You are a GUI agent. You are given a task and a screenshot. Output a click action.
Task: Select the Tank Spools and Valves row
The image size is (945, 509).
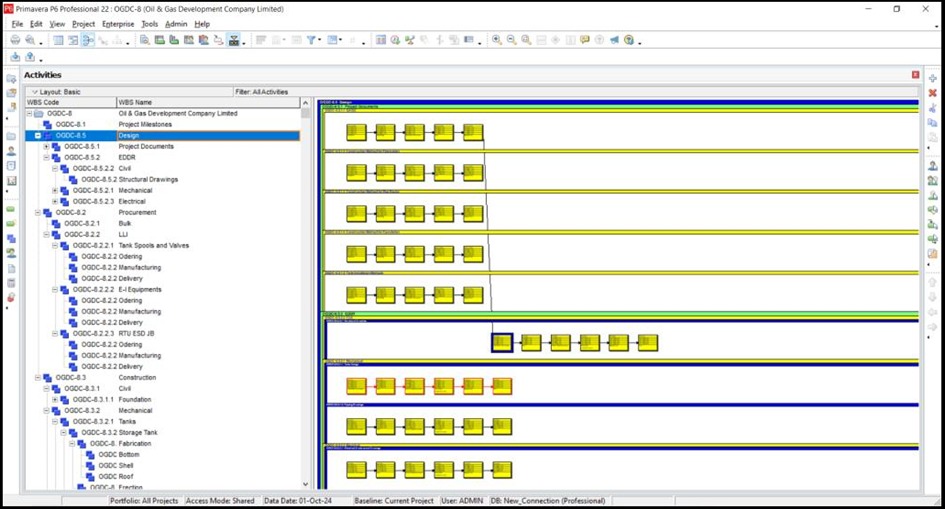(163, 246)
